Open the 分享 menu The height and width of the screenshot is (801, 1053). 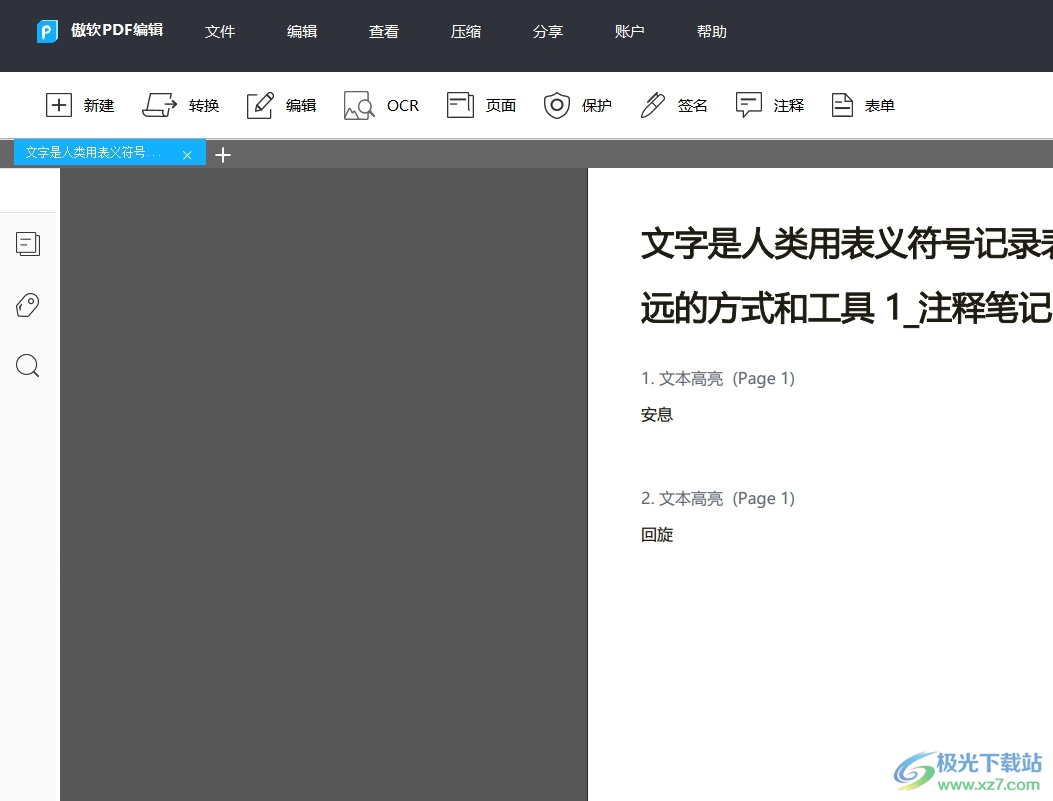[x=548, y=32]
